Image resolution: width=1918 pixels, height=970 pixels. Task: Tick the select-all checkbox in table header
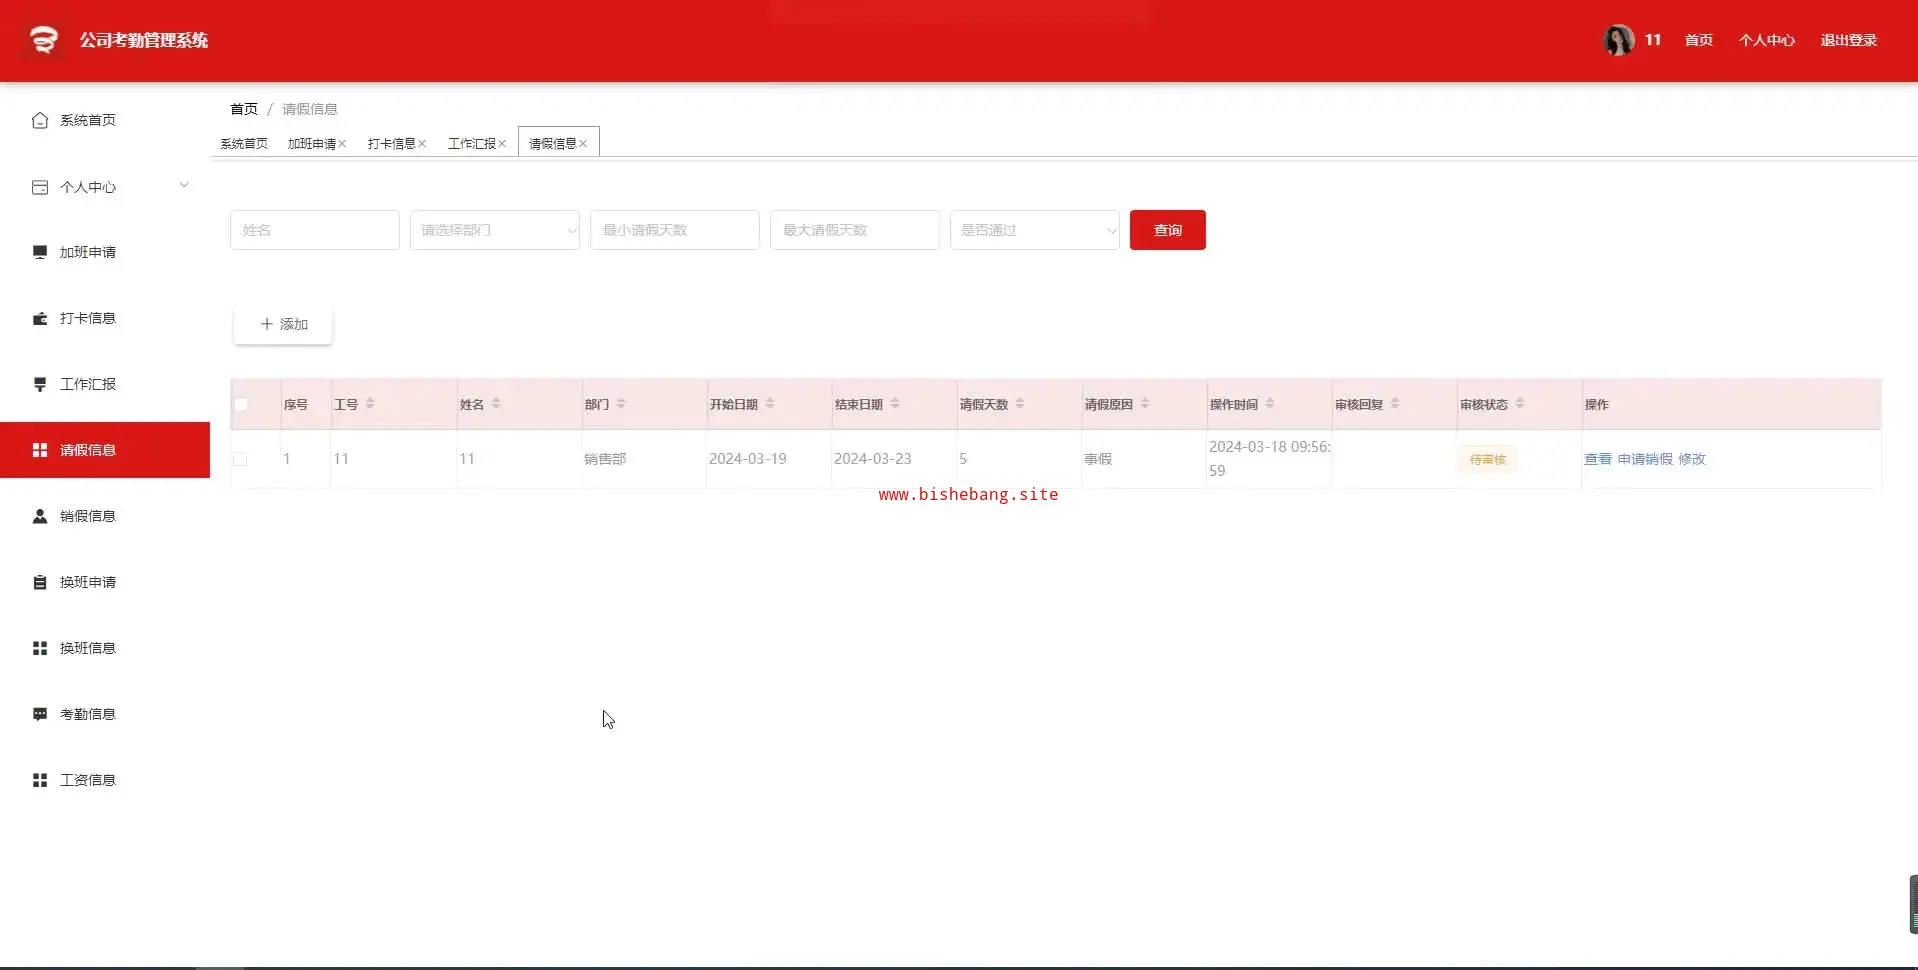(241, 404)
